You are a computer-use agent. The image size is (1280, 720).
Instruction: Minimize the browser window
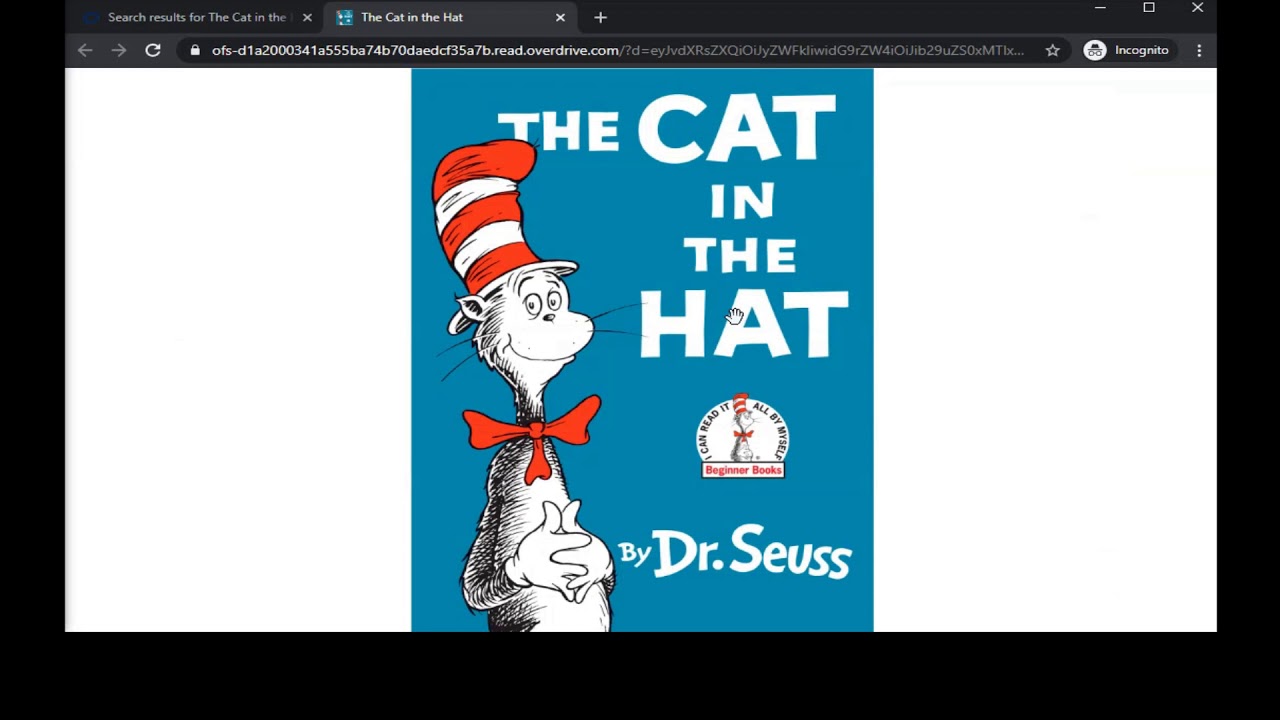[x=1100, y=8]
